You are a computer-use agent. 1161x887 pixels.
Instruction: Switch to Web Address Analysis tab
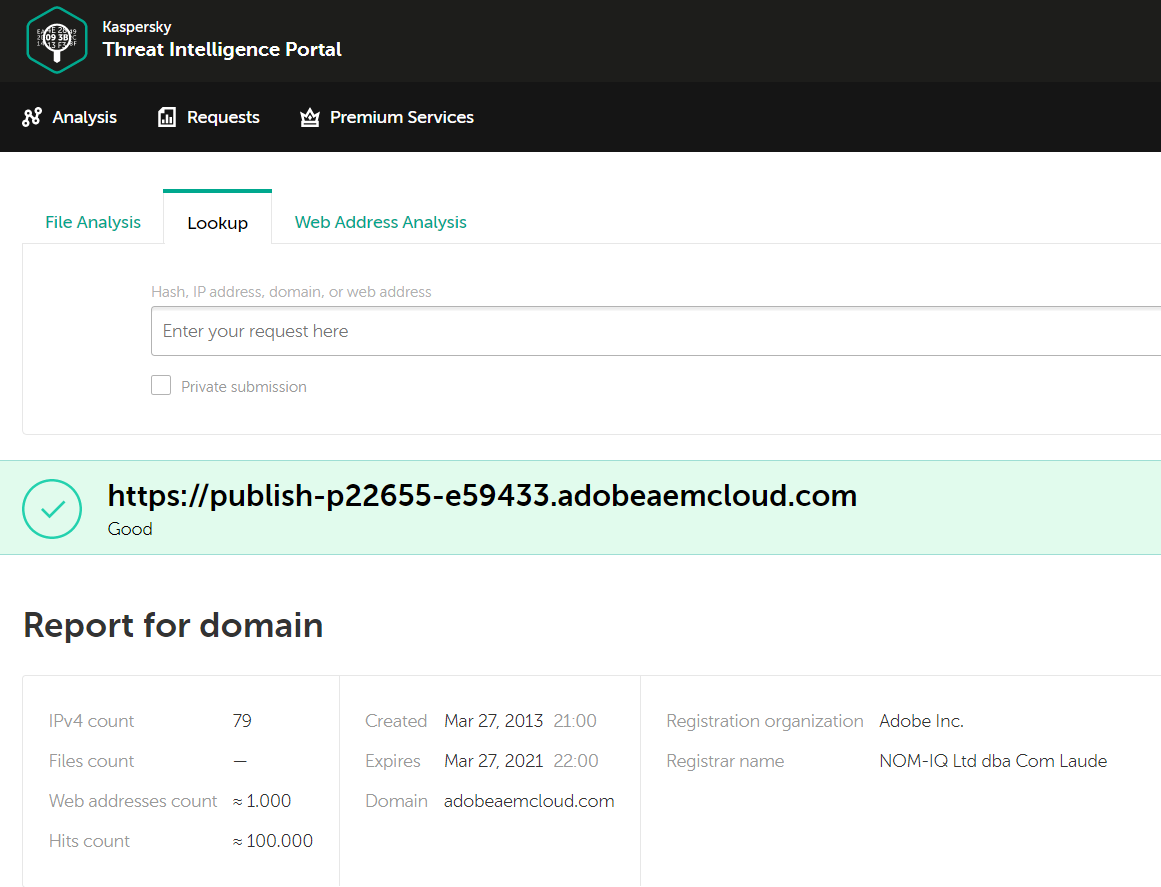[381, 222]
